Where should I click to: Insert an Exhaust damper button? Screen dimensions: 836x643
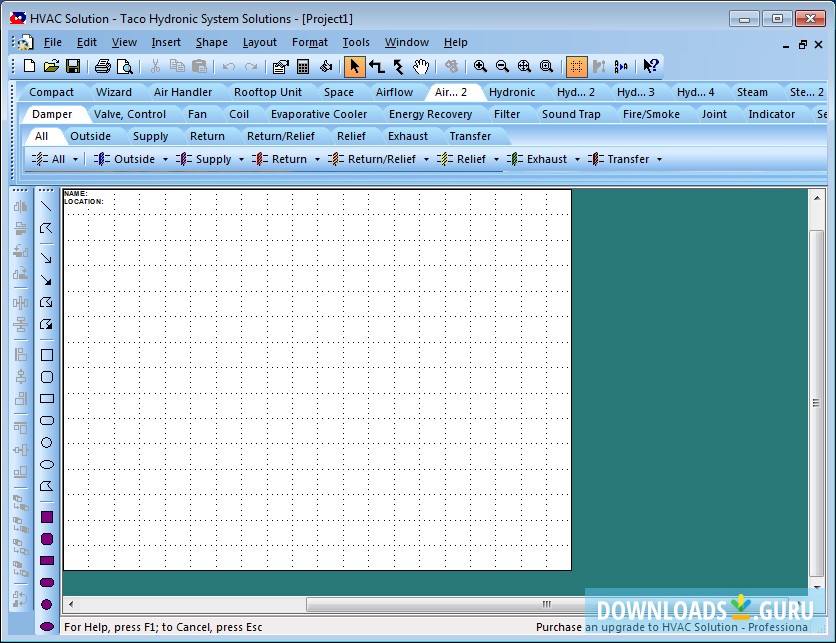(537, 159)
